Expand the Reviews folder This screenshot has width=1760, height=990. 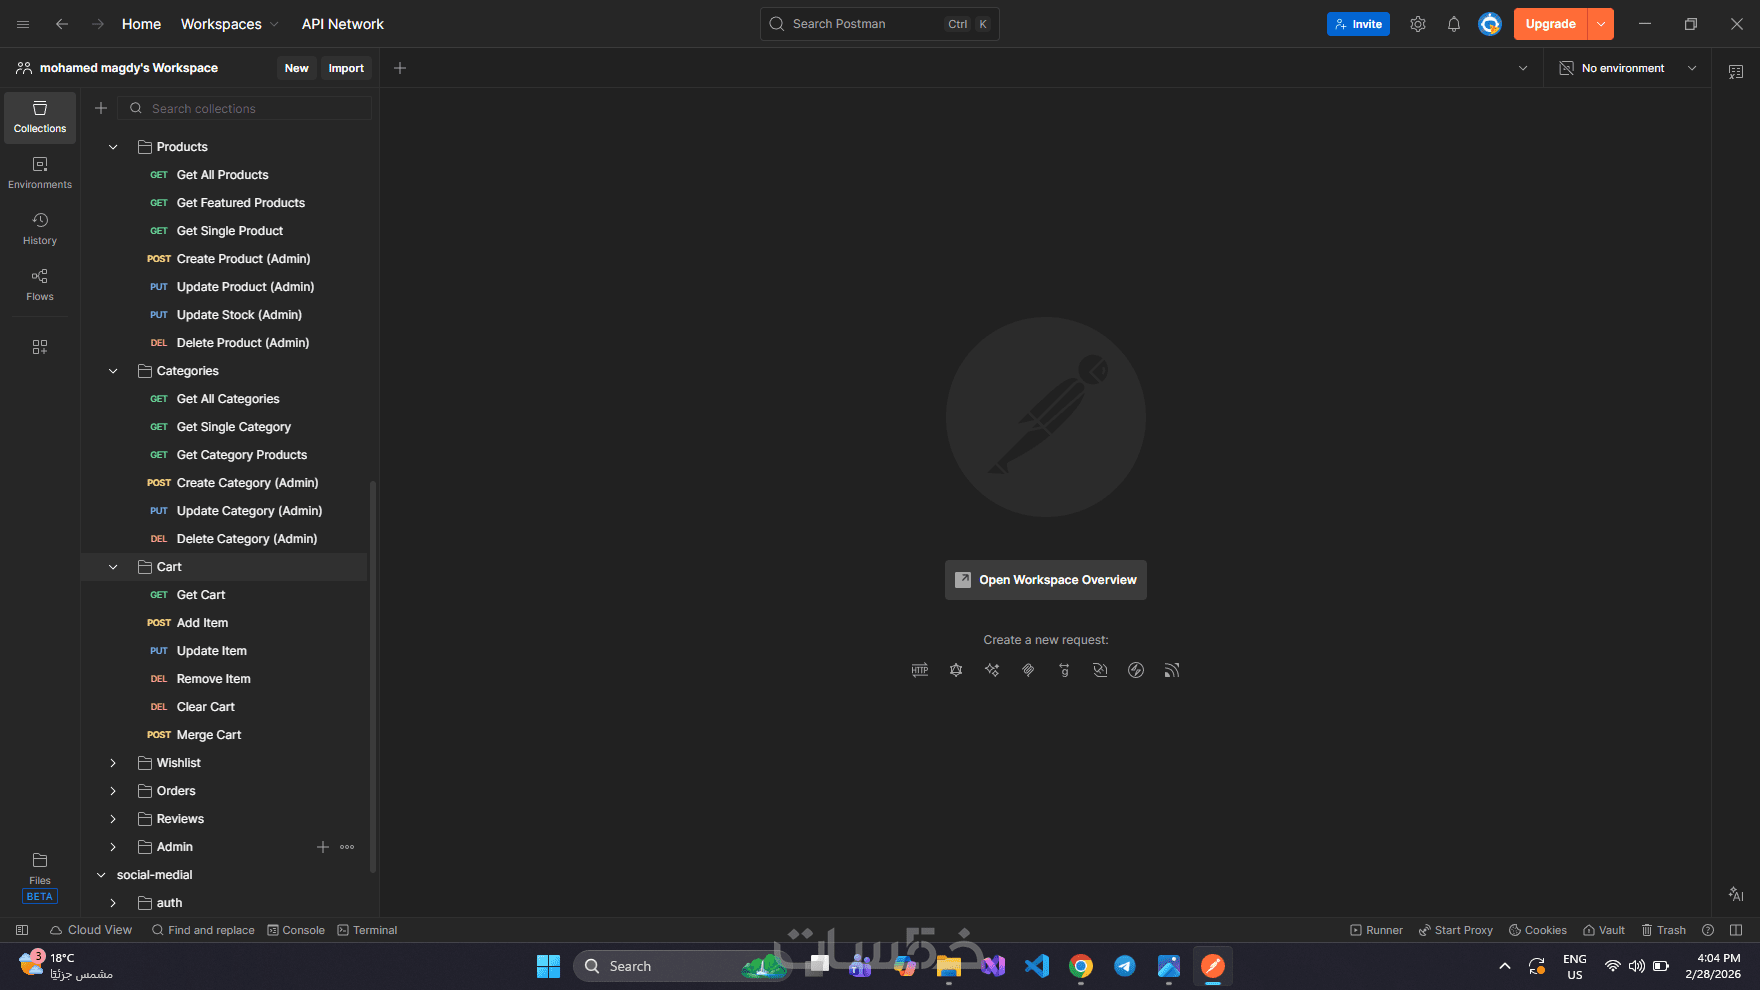113,819
